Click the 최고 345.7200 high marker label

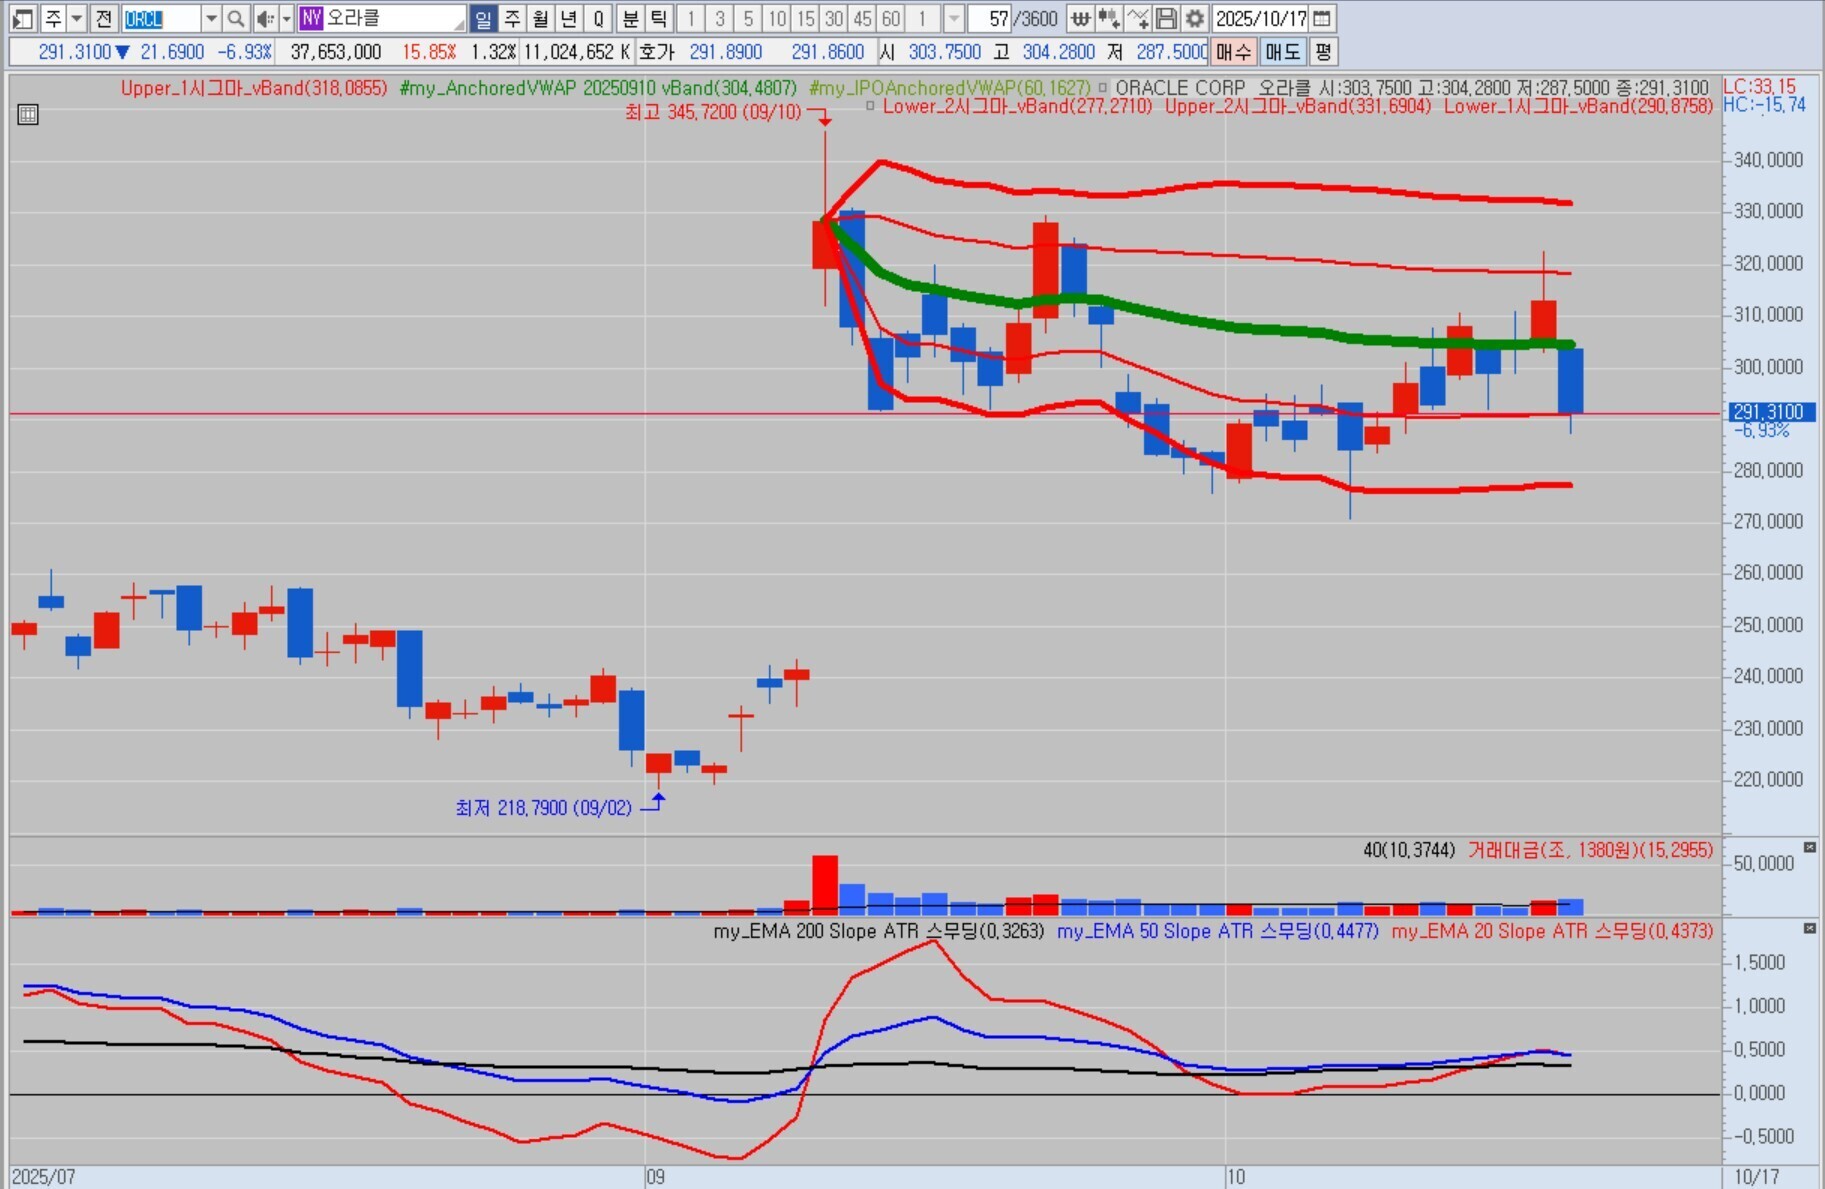click(713, 112)
